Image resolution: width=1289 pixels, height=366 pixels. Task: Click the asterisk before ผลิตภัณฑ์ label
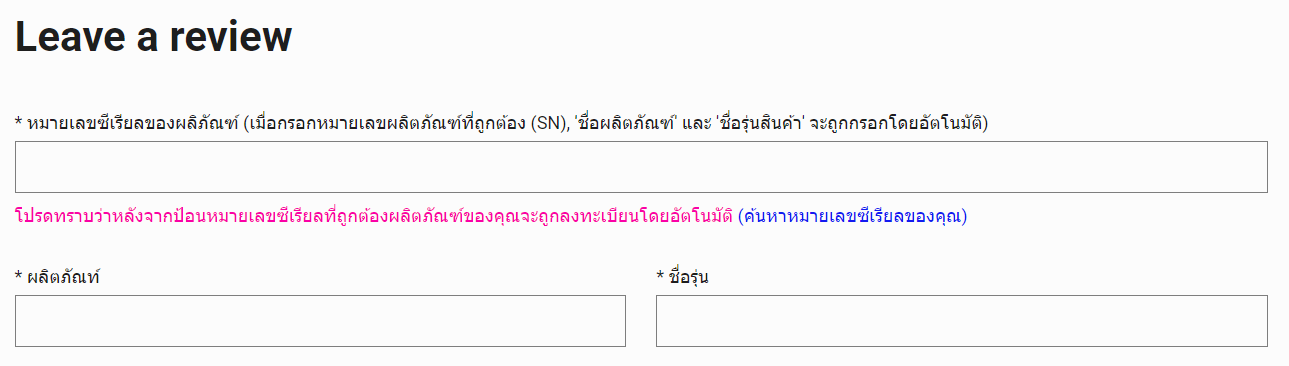tap(19, 276)
